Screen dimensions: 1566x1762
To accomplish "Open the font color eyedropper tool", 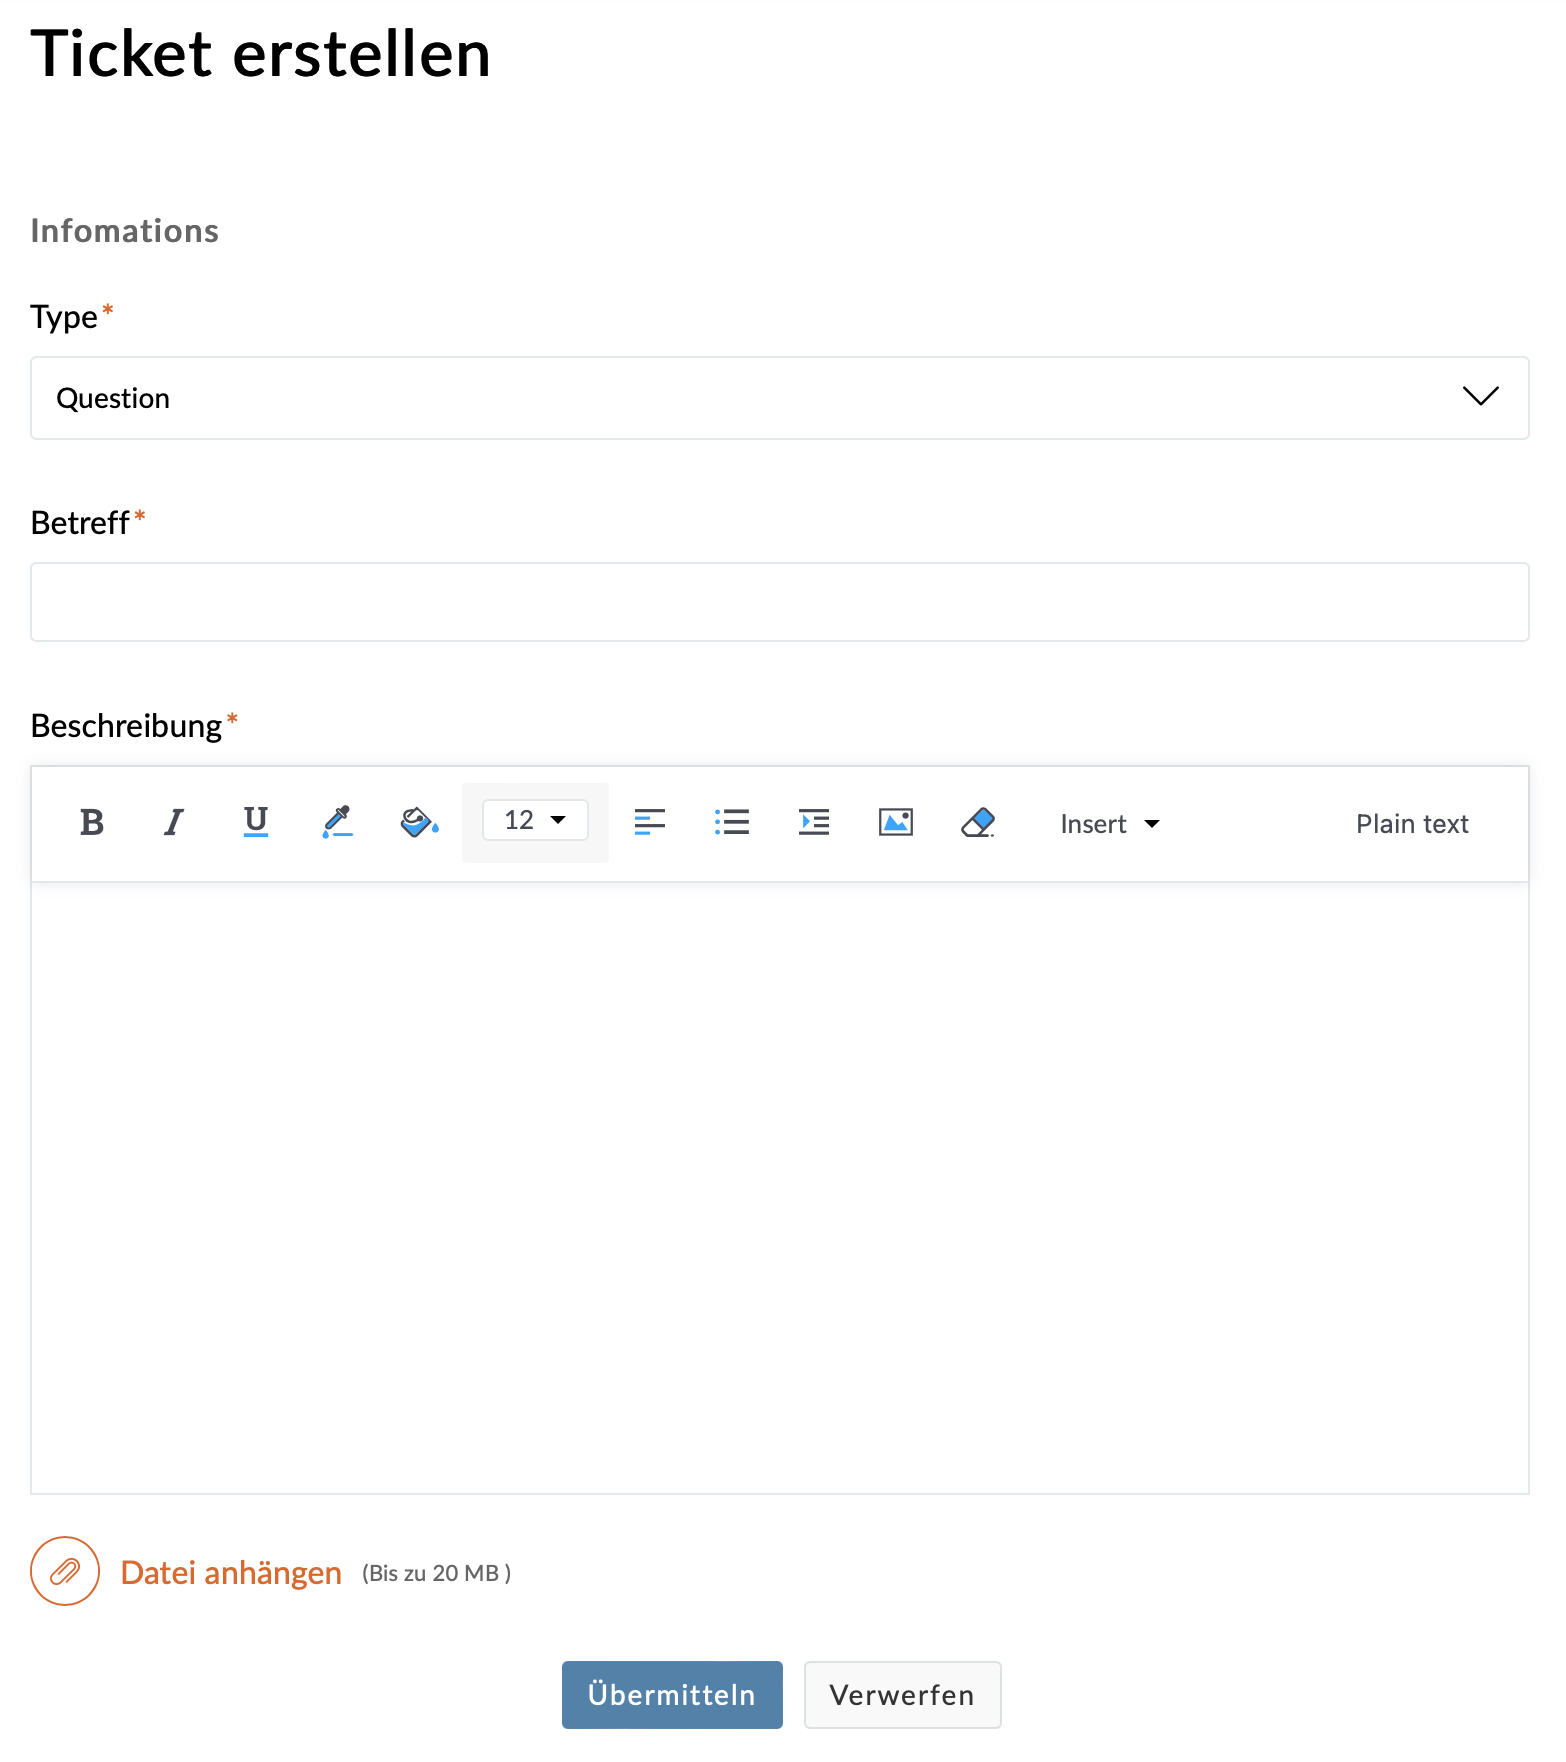I will pos(338,823).
